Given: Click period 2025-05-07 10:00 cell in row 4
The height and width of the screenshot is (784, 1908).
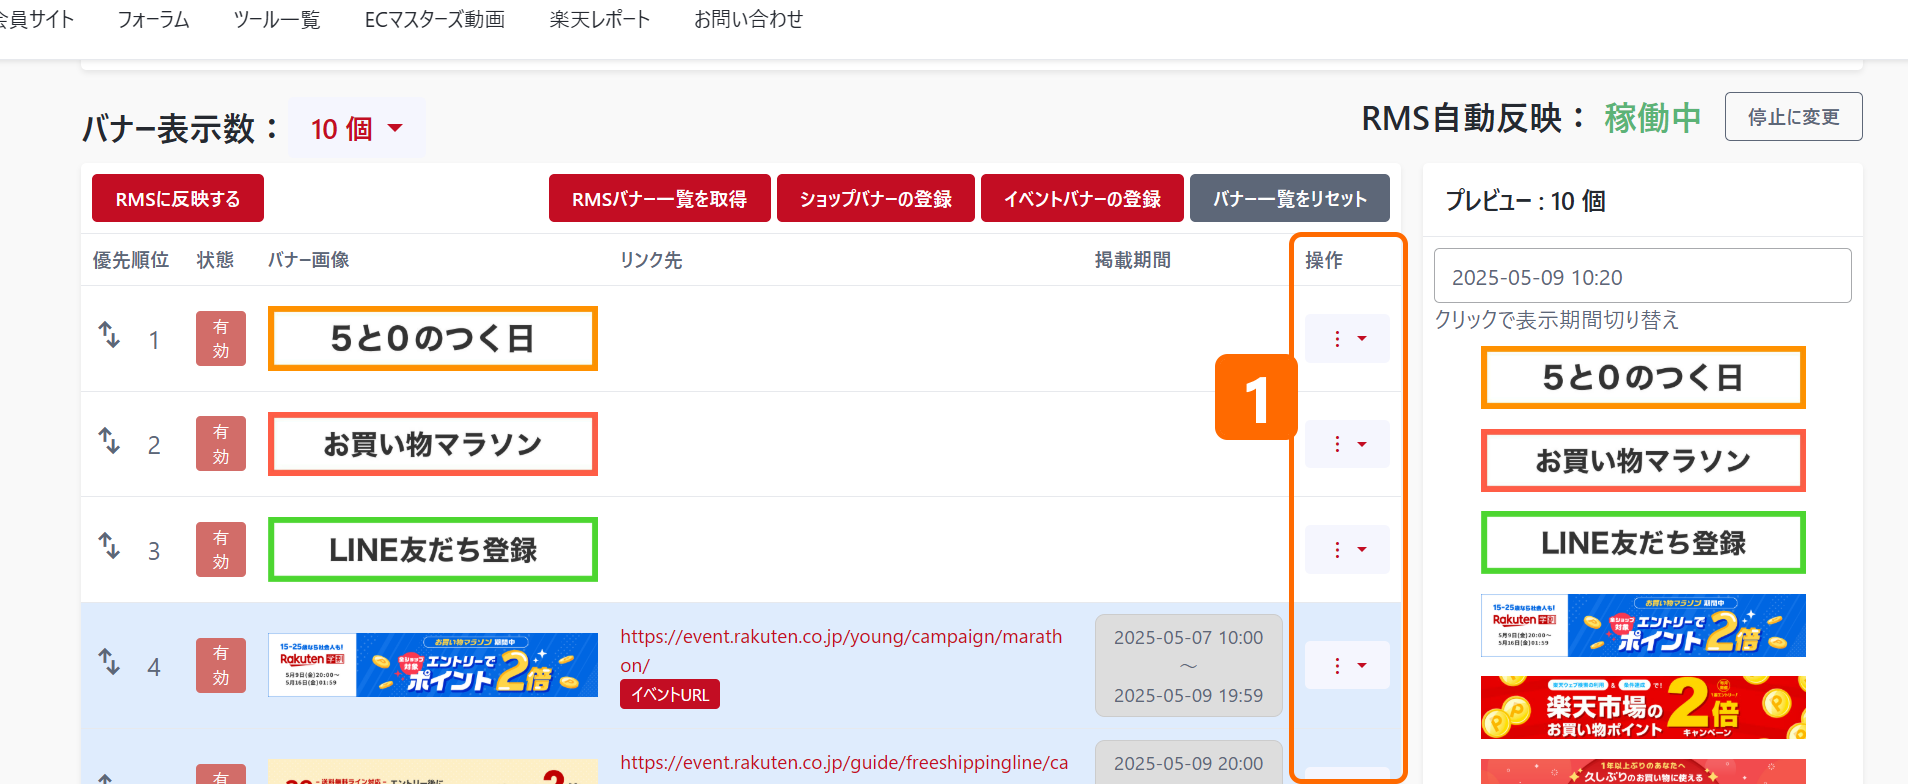Looking at the screenshot, I should point(1189,666).
